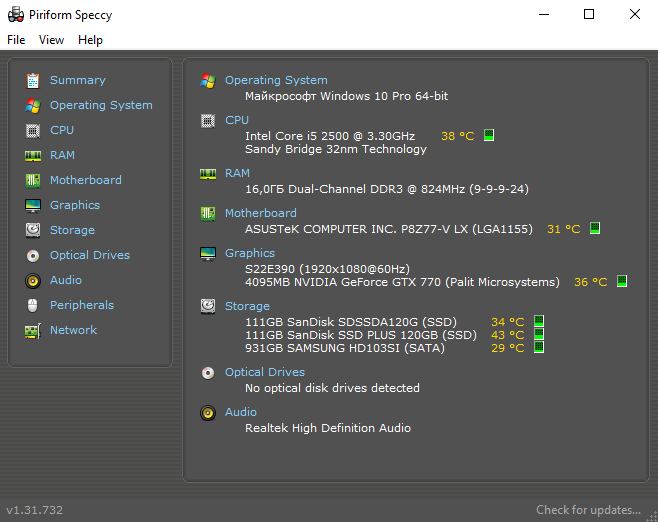Open Audio section in sidebar
Viewport: 658px width, 522px height.
(66, 280)
